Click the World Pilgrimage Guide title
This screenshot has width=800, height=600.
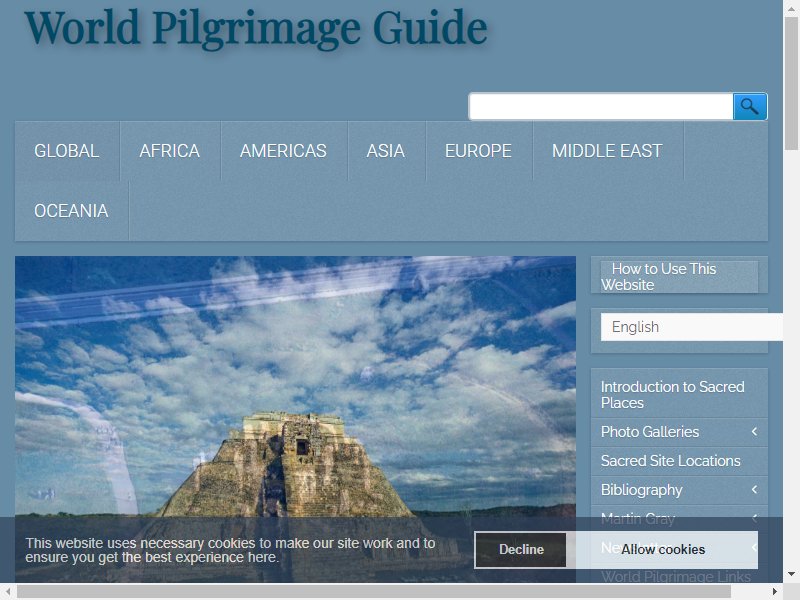(256, 28)
